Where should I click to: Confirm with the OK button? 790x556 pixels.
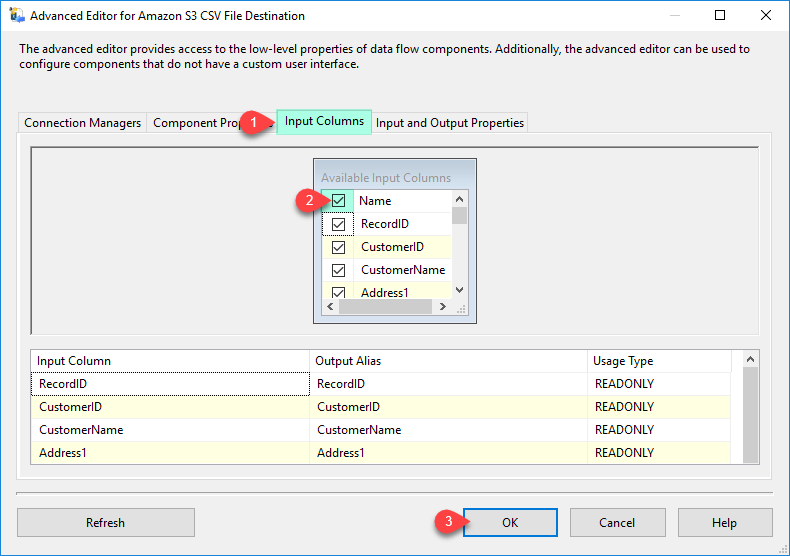coord(510,523)
